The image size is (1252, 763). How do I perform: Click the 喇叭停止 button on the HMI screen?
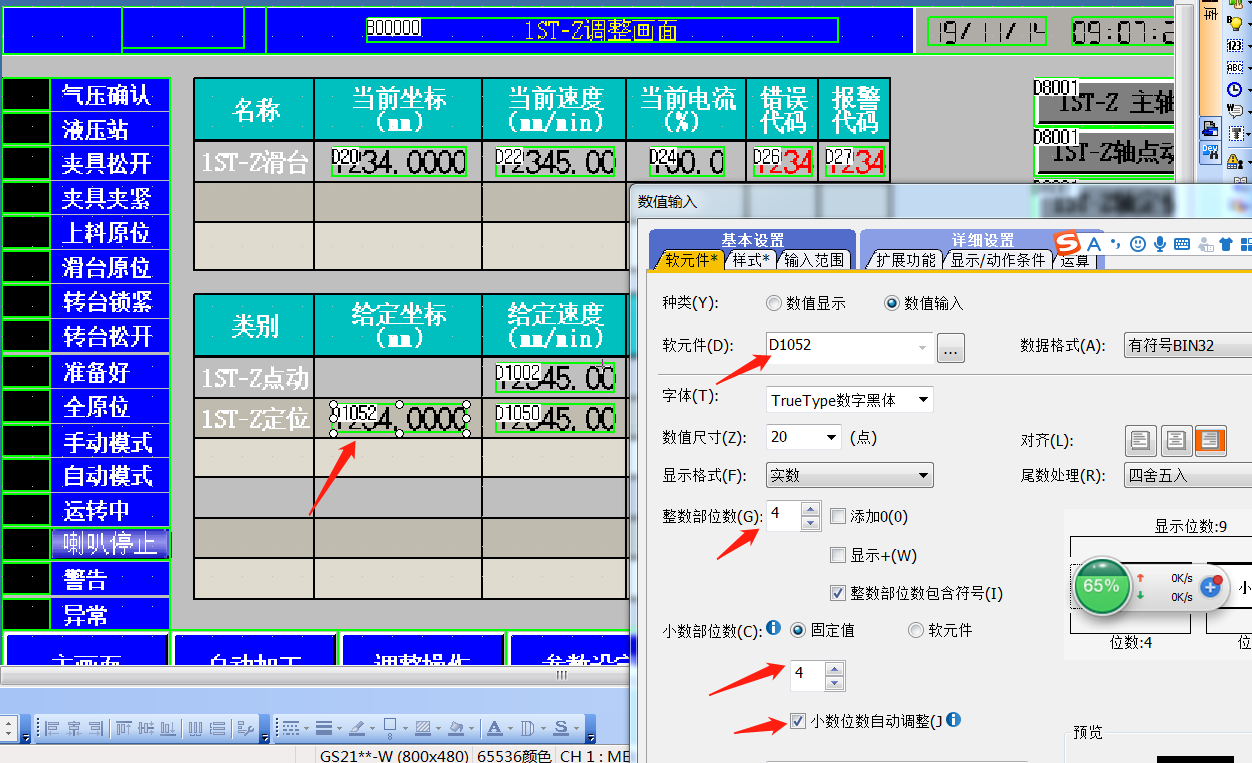[109, 544]
